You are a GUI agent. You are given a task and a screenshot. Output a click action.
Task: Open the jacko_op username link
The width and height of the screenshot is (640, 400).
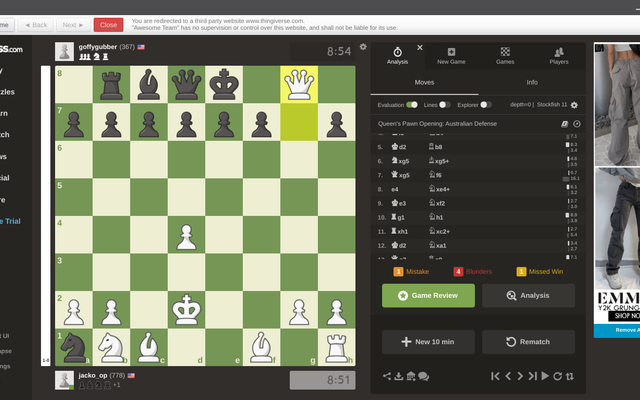pyautogui.click(x=93, y=376)
